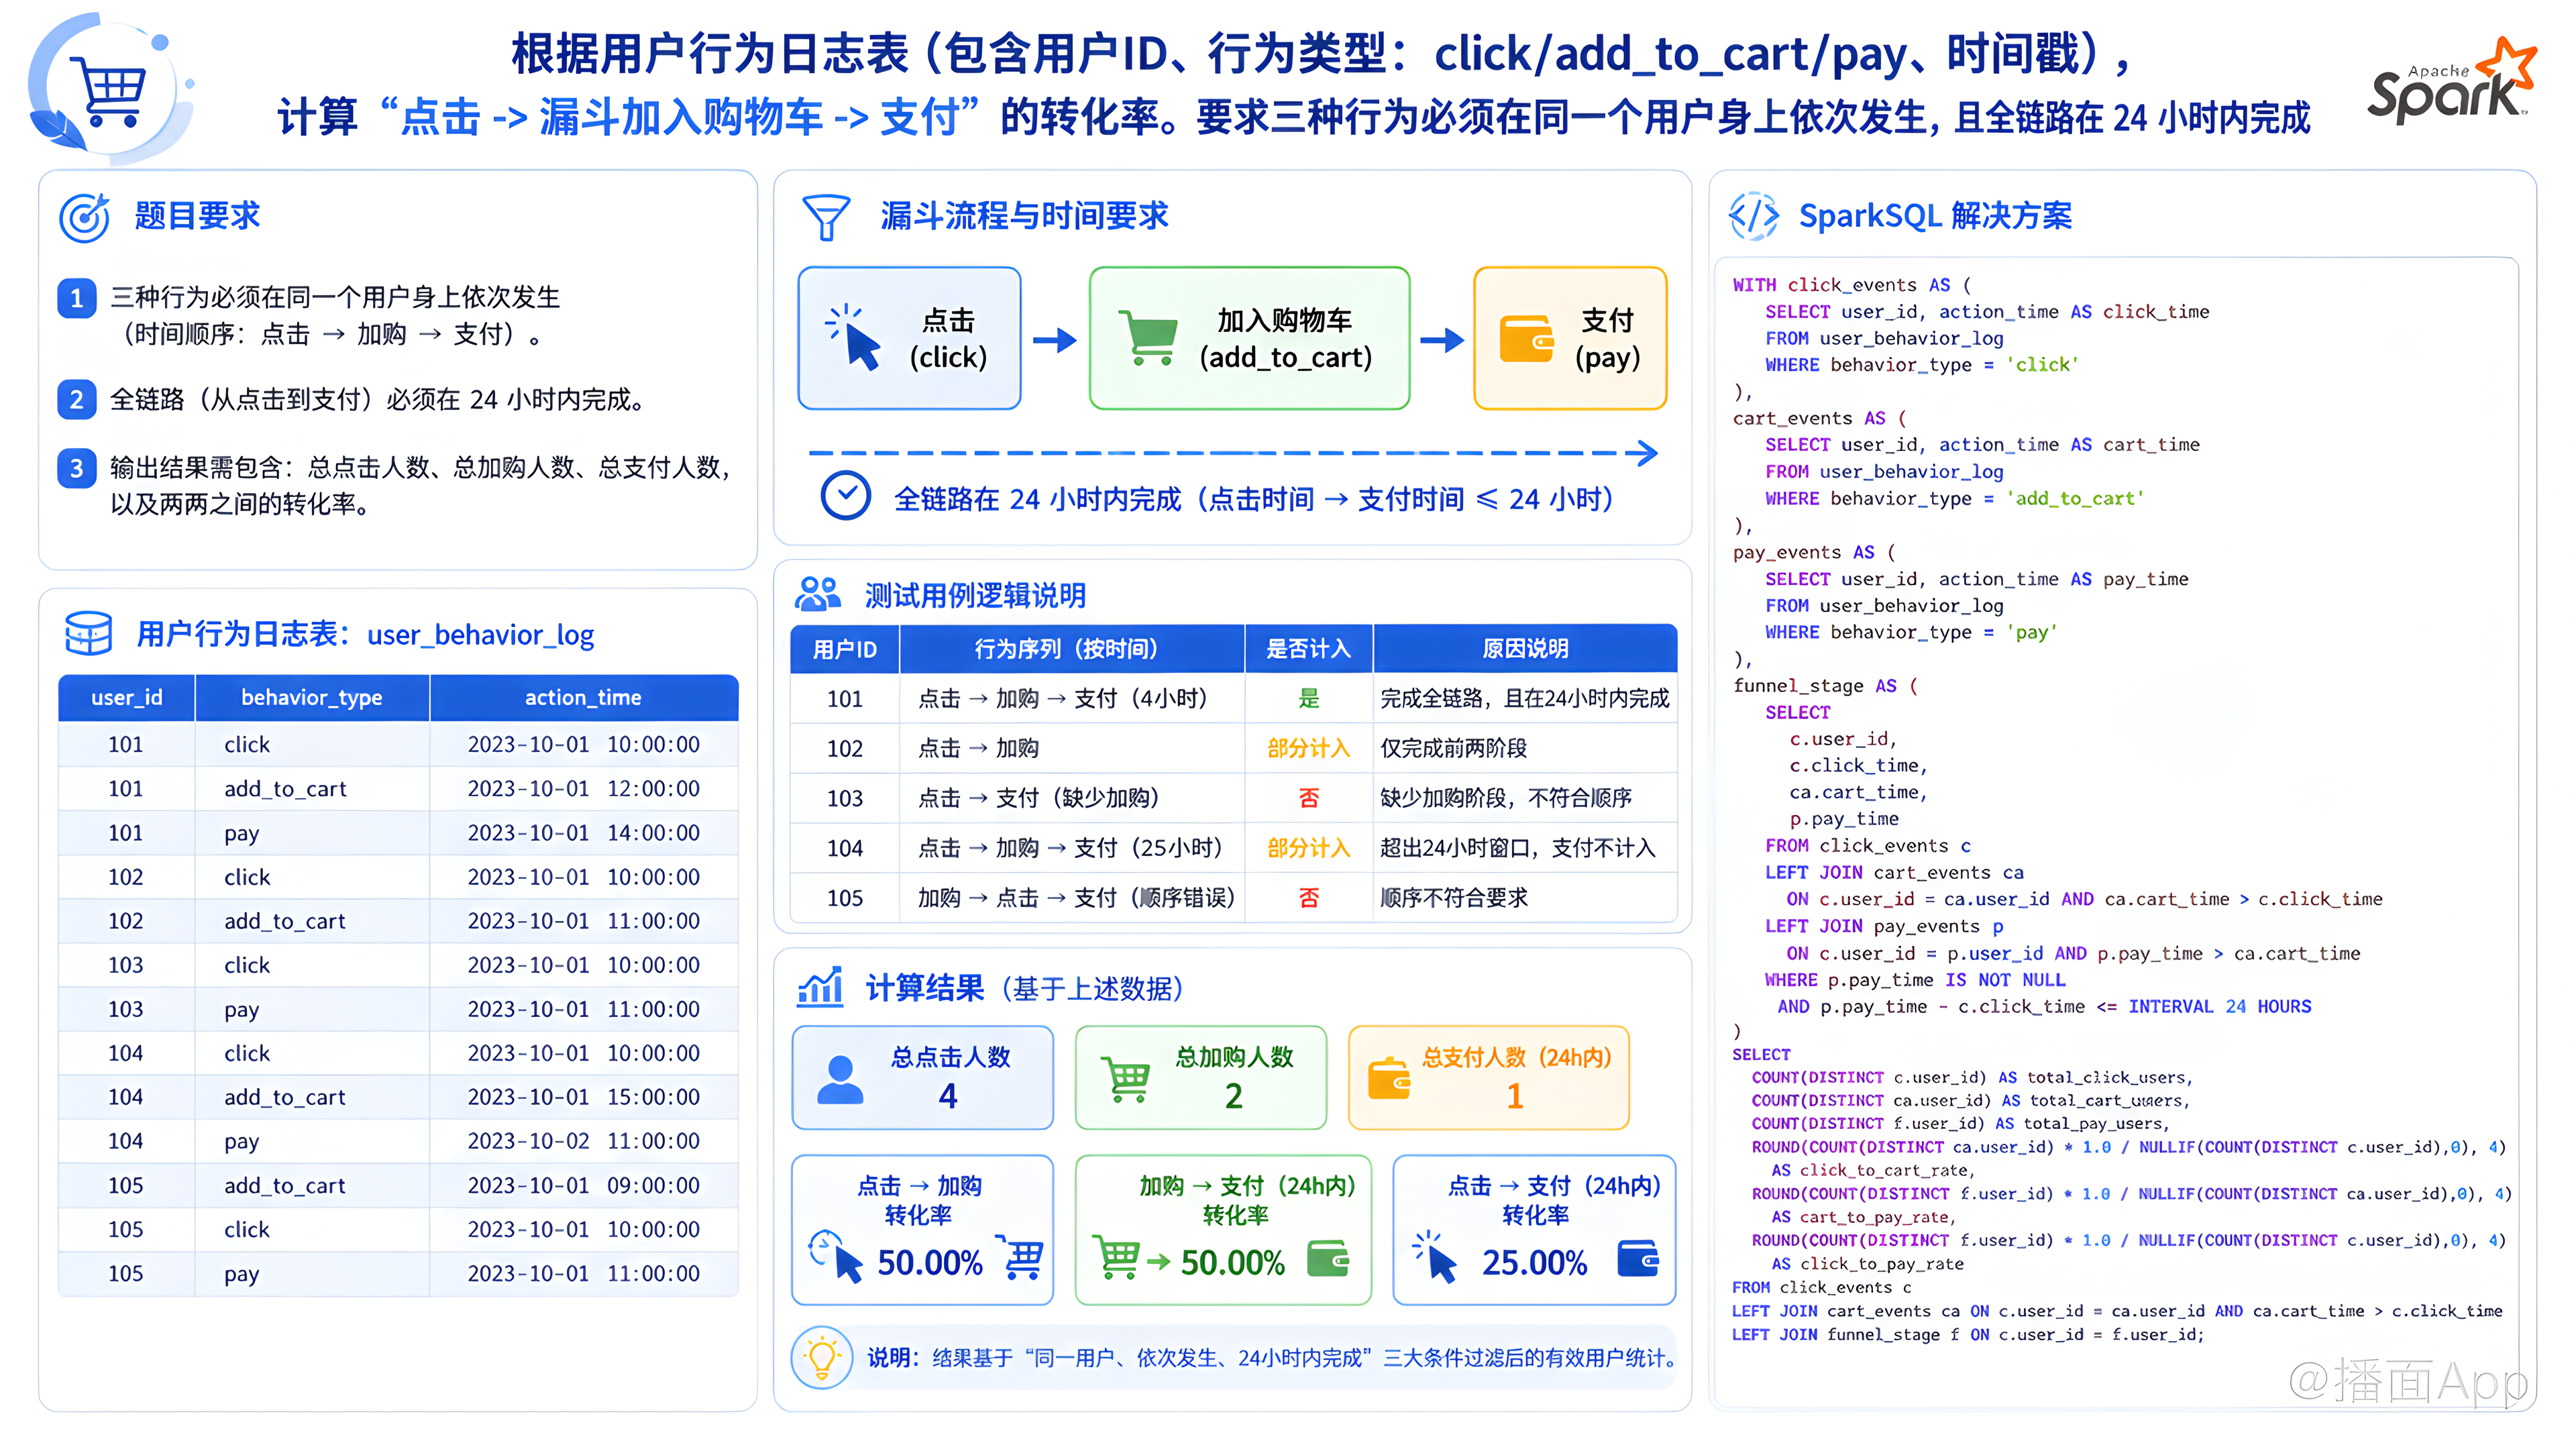
Task: Click 部分计入 in user 102 row
Action: tap(1309, 748)
